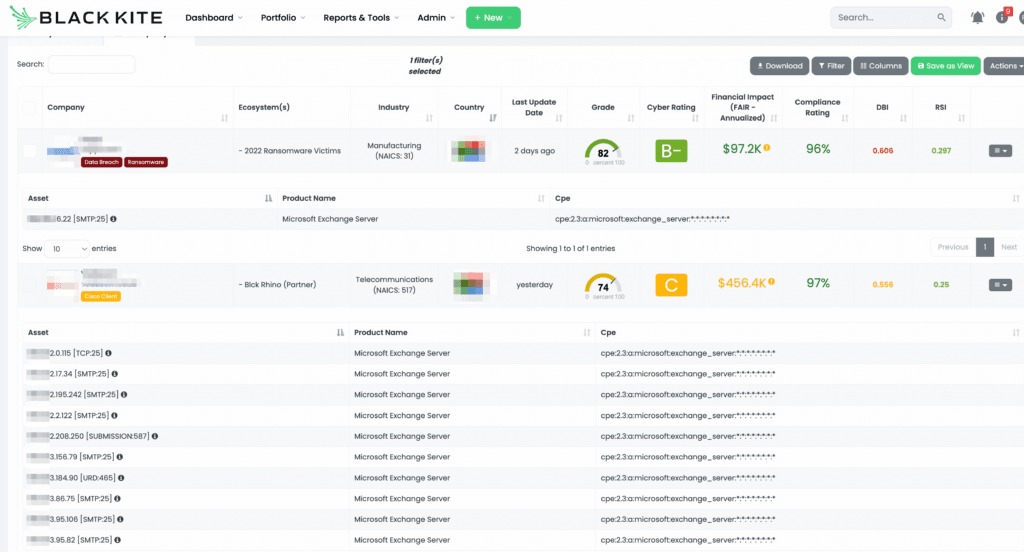Click the table Search input field
The height and width of the screenshot is (552, 1024).
91,64
